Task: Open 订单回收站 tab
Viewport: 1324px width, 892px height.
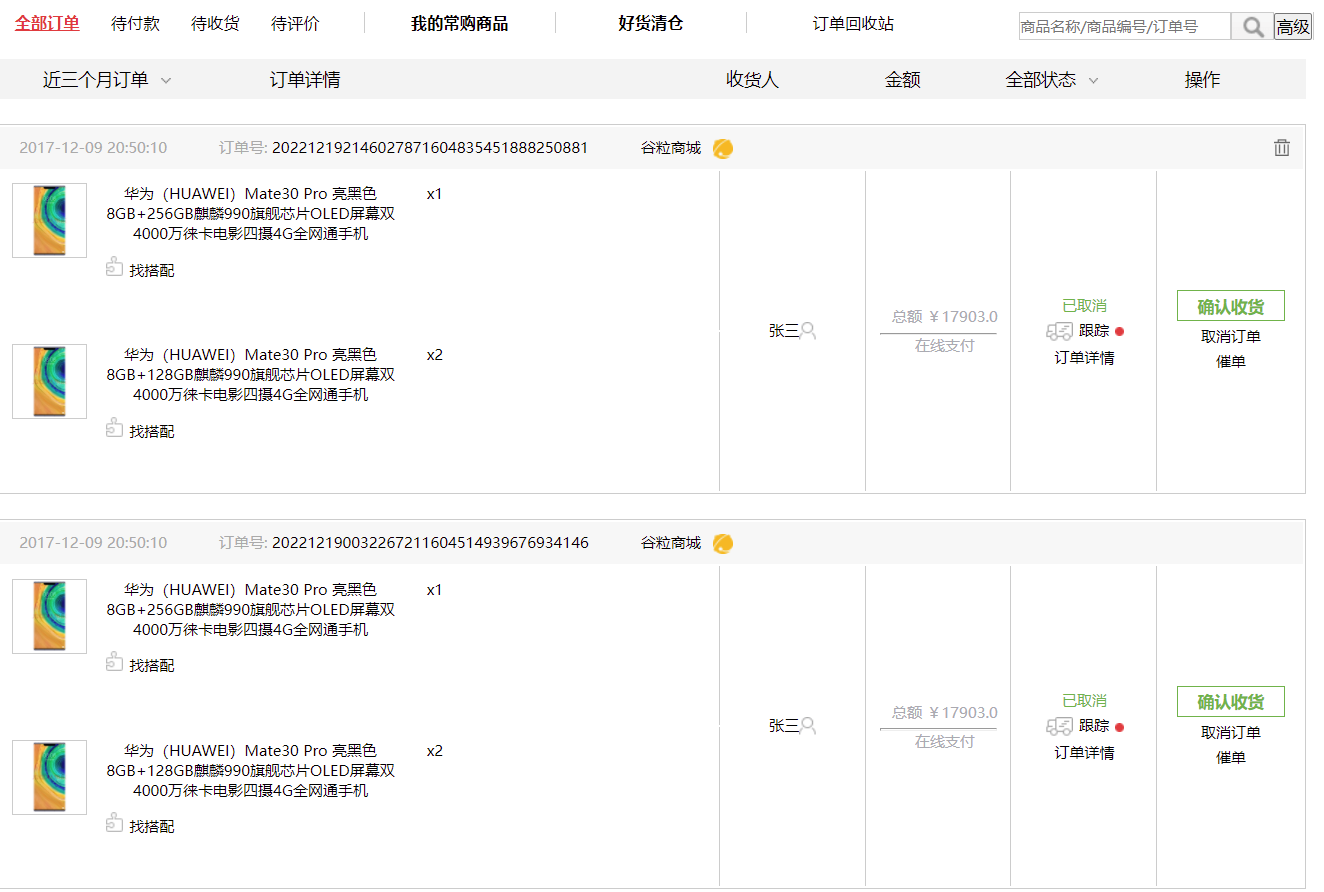Action: [x=853, y=23]
